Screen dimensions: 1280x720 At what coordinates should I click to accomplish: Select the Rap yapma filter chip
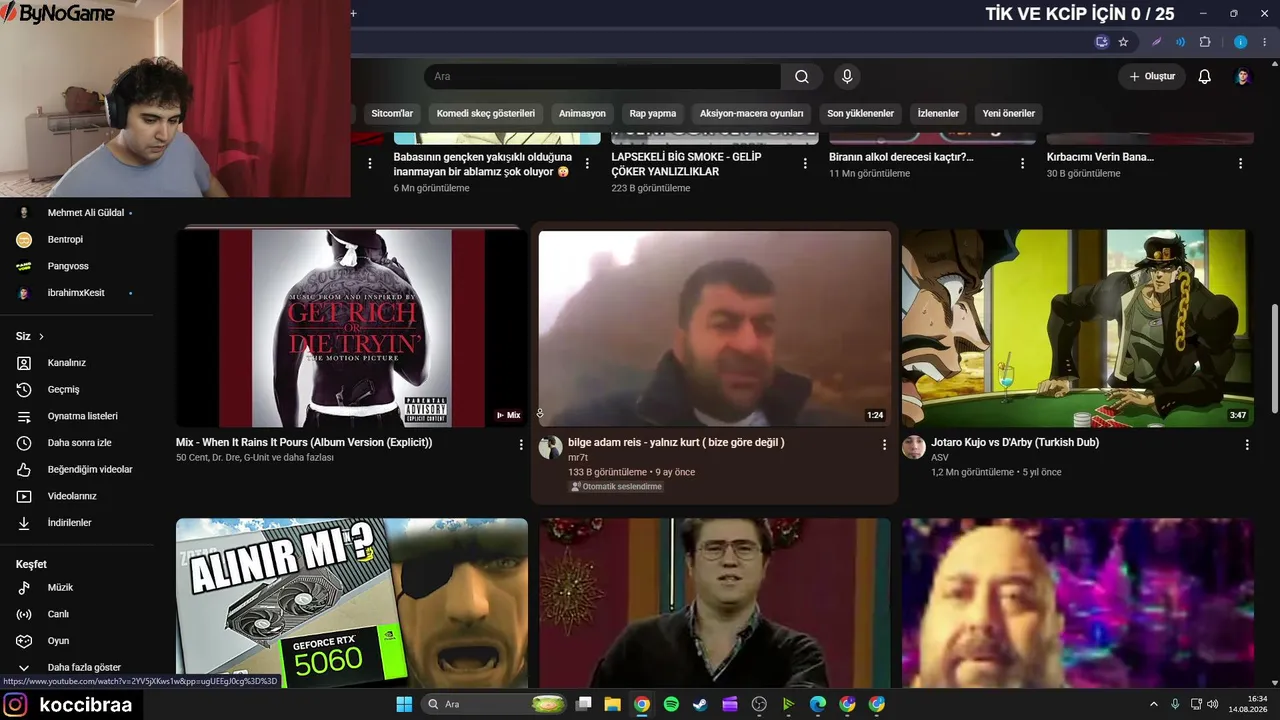(653, 114)
